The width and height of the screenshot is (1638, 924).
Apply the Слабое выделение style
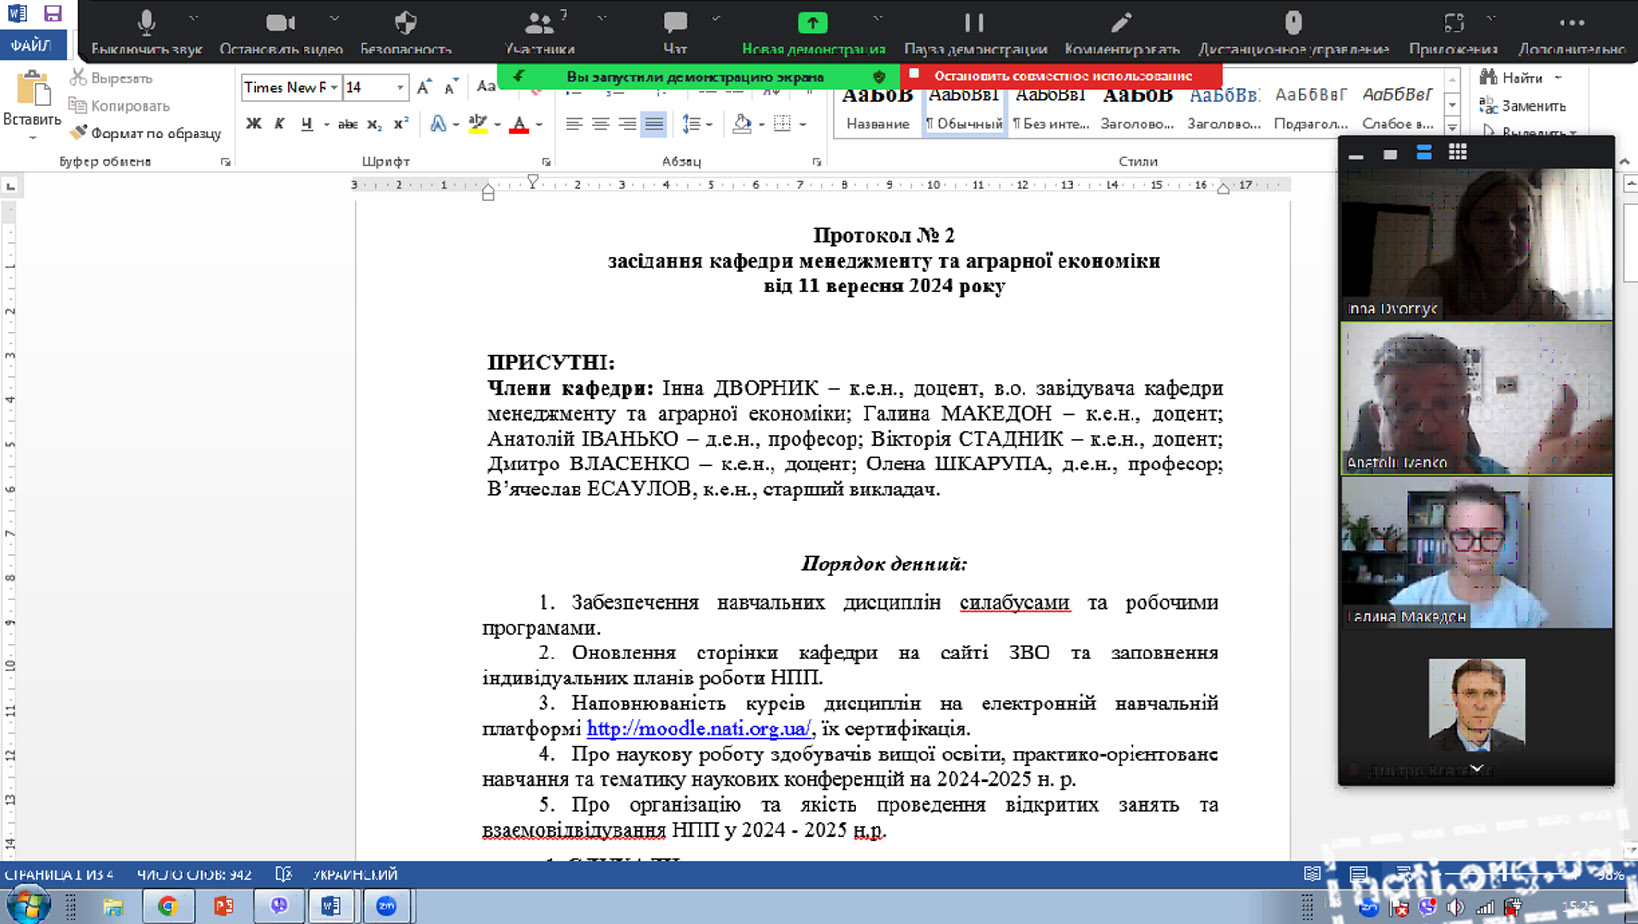pos(1397,108)
